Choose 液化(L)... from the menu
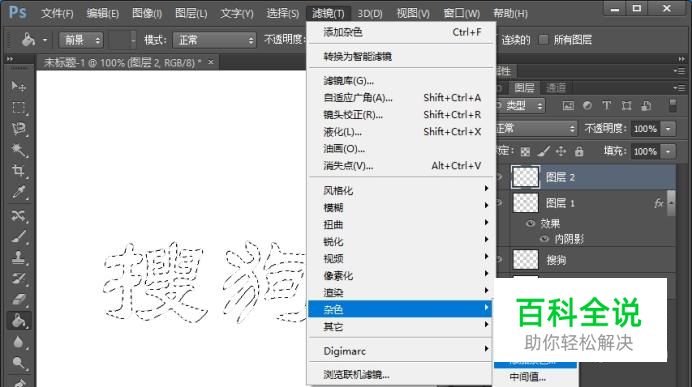This screenshot has width=692, height=387. (400, 132)
